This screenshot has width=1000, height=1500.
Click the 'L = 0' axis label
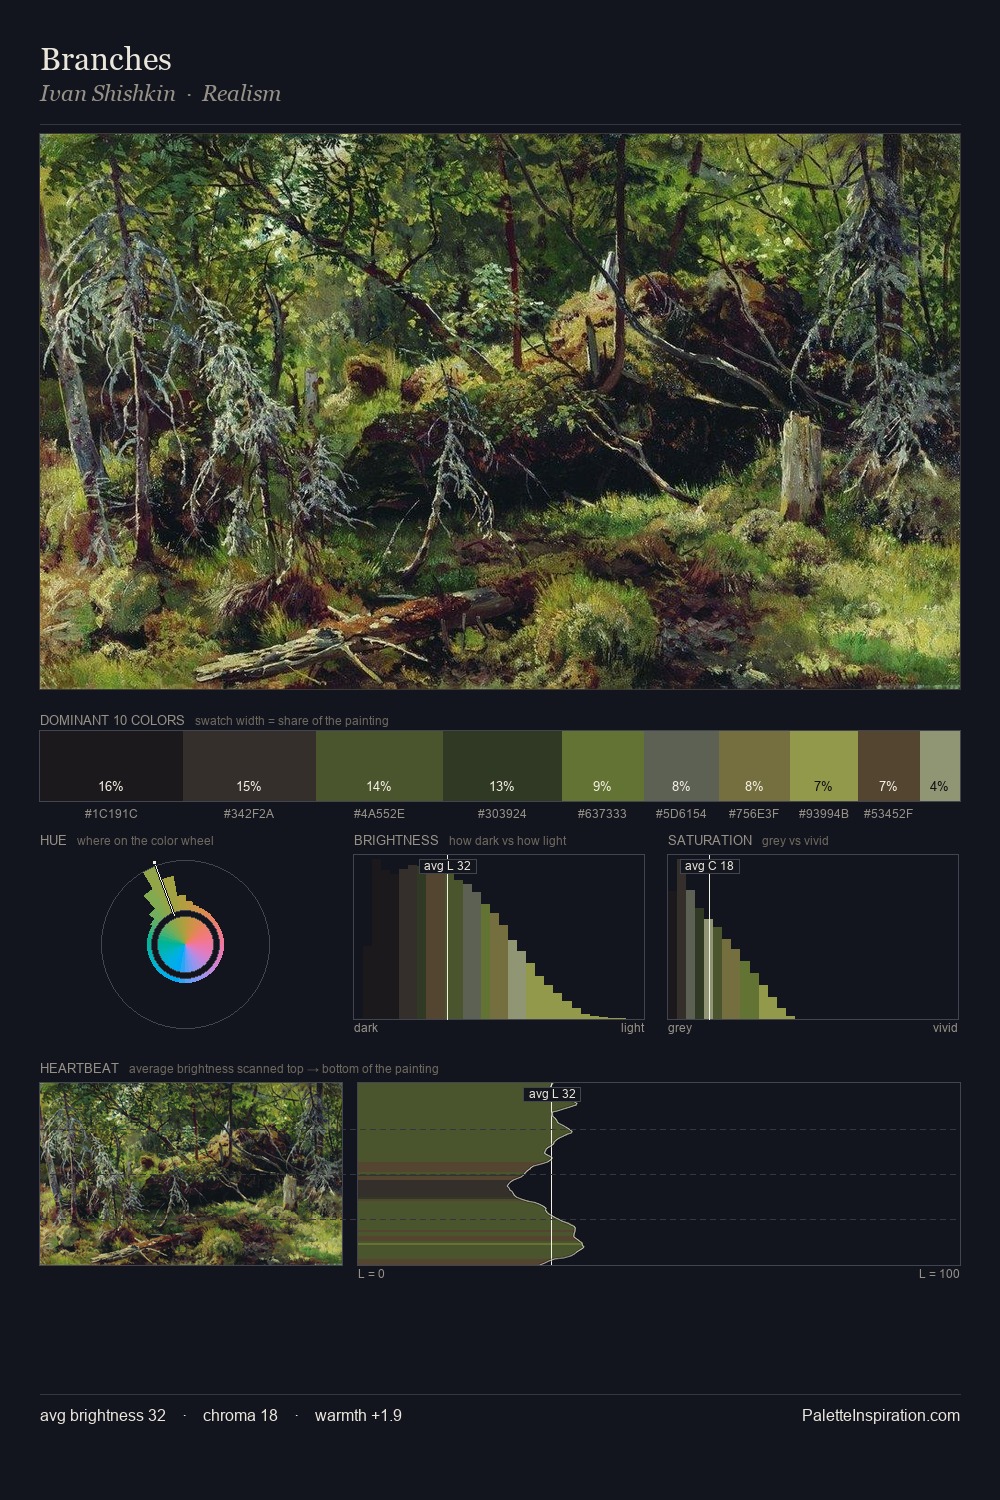pos(371,1274)
